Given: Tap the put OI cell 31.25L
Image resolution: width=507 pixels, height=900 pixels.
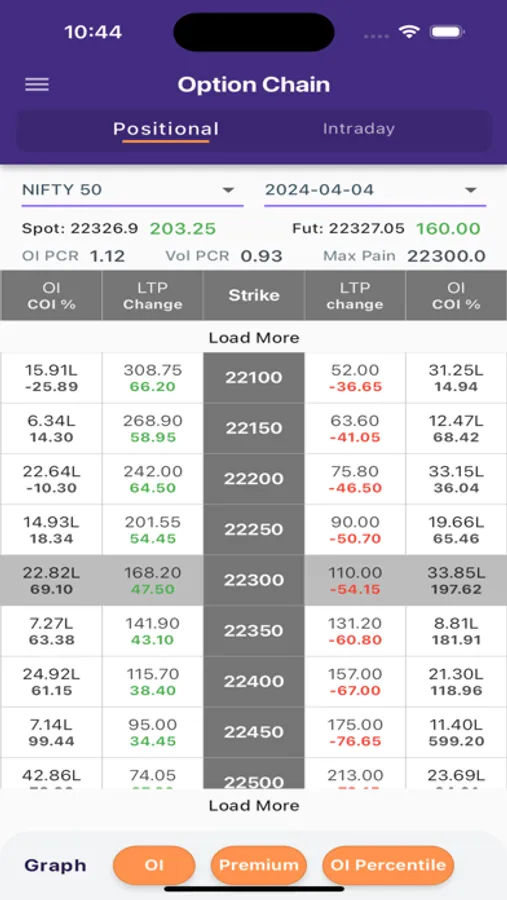Looking at the screenshot, I should [456, 378].
